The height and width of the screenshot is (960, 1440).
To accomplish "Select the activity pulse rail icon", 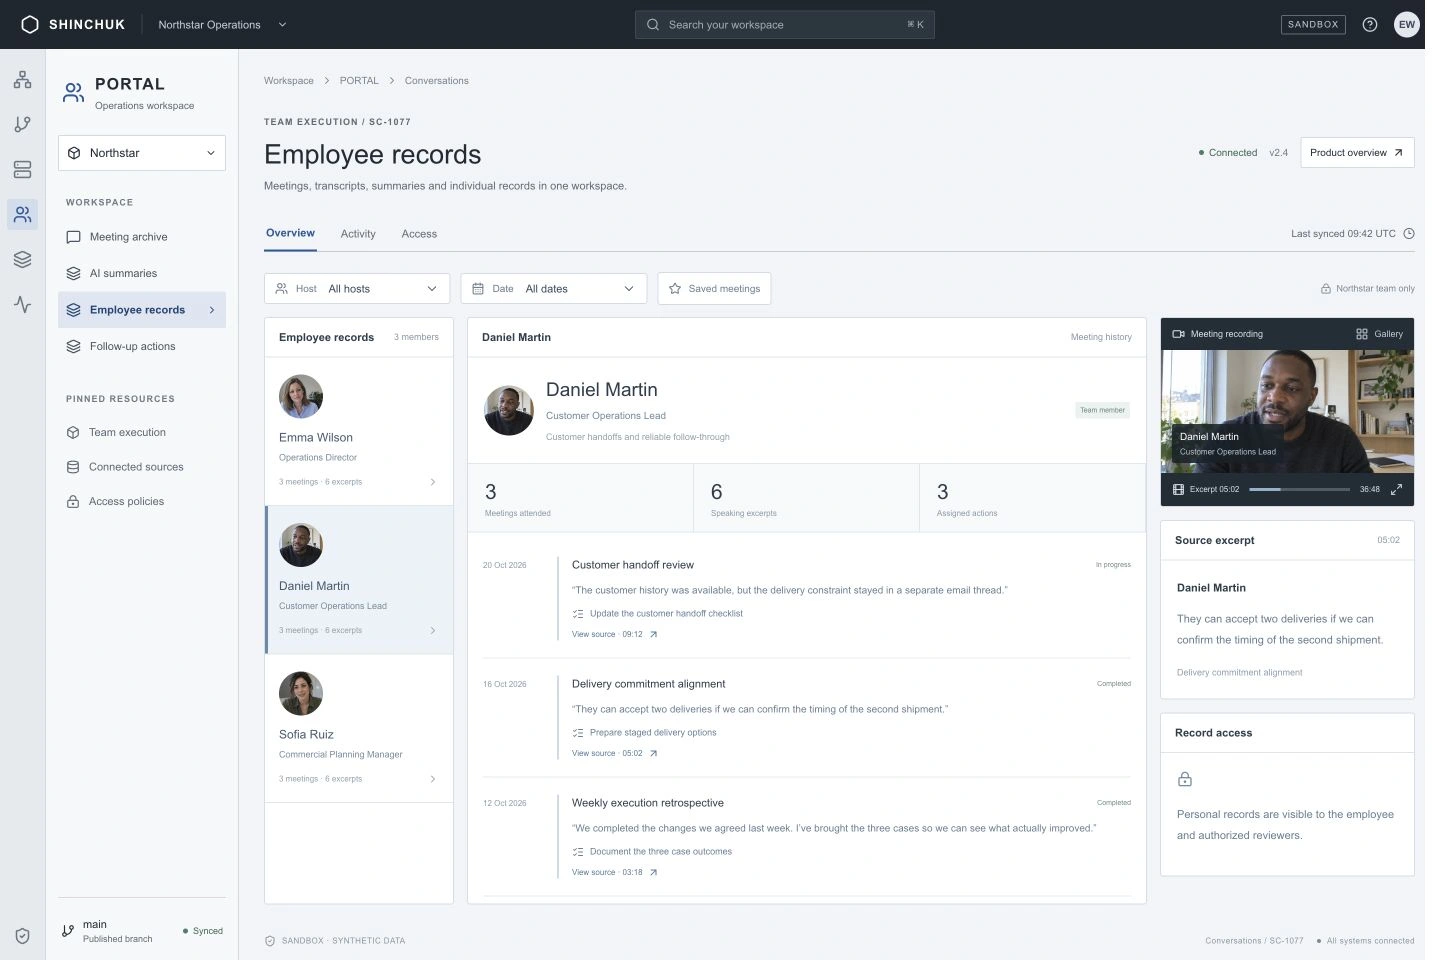I will 22,304.
